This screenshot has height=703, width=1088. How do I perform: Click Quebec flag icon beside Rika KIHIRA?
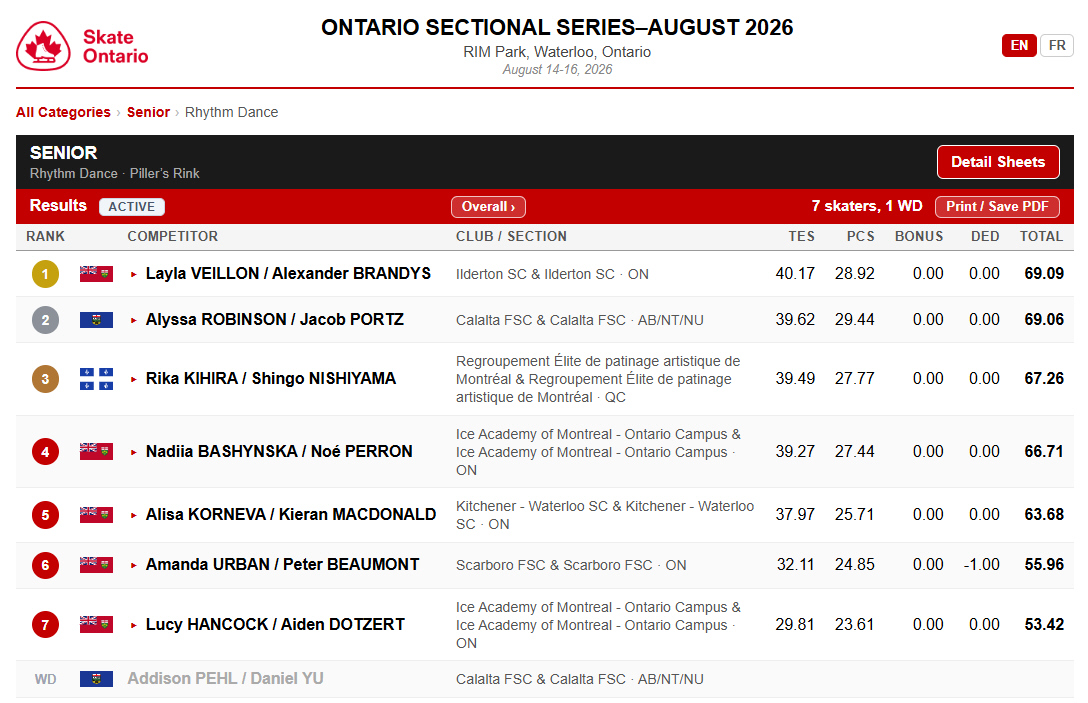click(96, 379)
